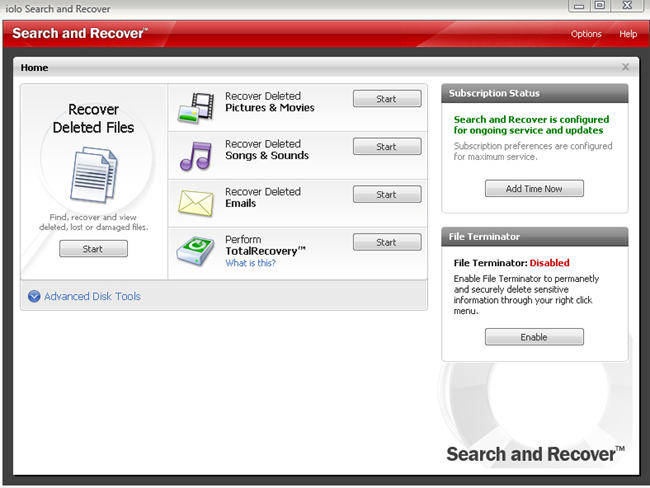650x488 pixels.
Task: Click the yellow envelope Emails icon
Action: coord(196,203)
